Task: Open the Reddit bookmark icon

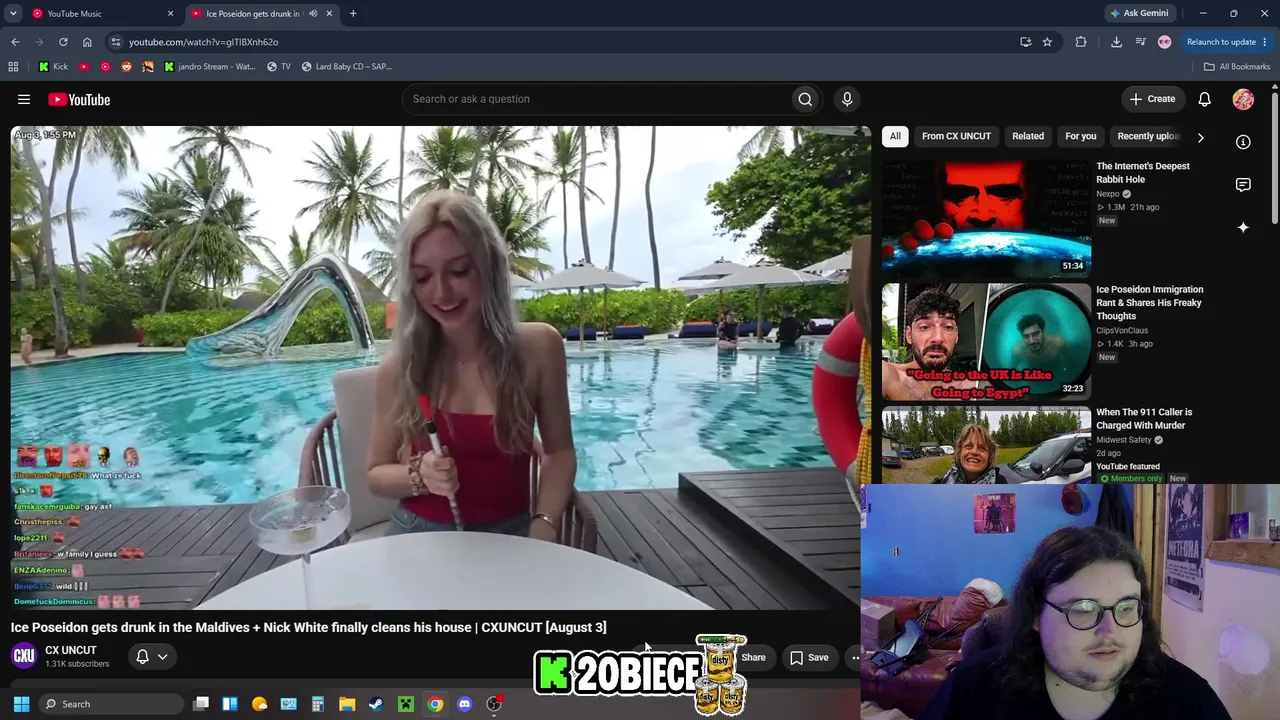Action: [126, 67]
